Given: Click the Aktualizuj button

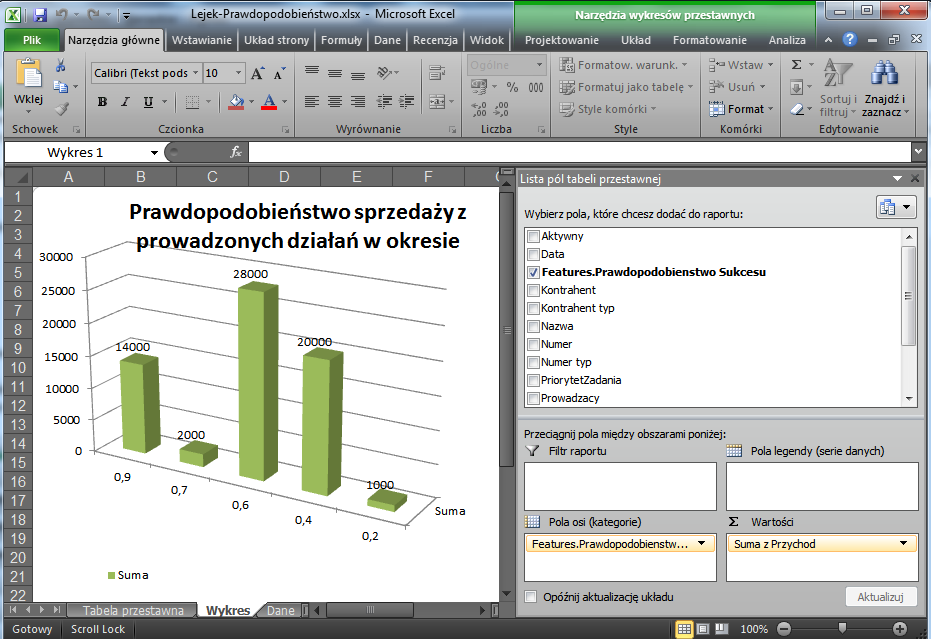Looking at the screenshot, I should point(881,597).
